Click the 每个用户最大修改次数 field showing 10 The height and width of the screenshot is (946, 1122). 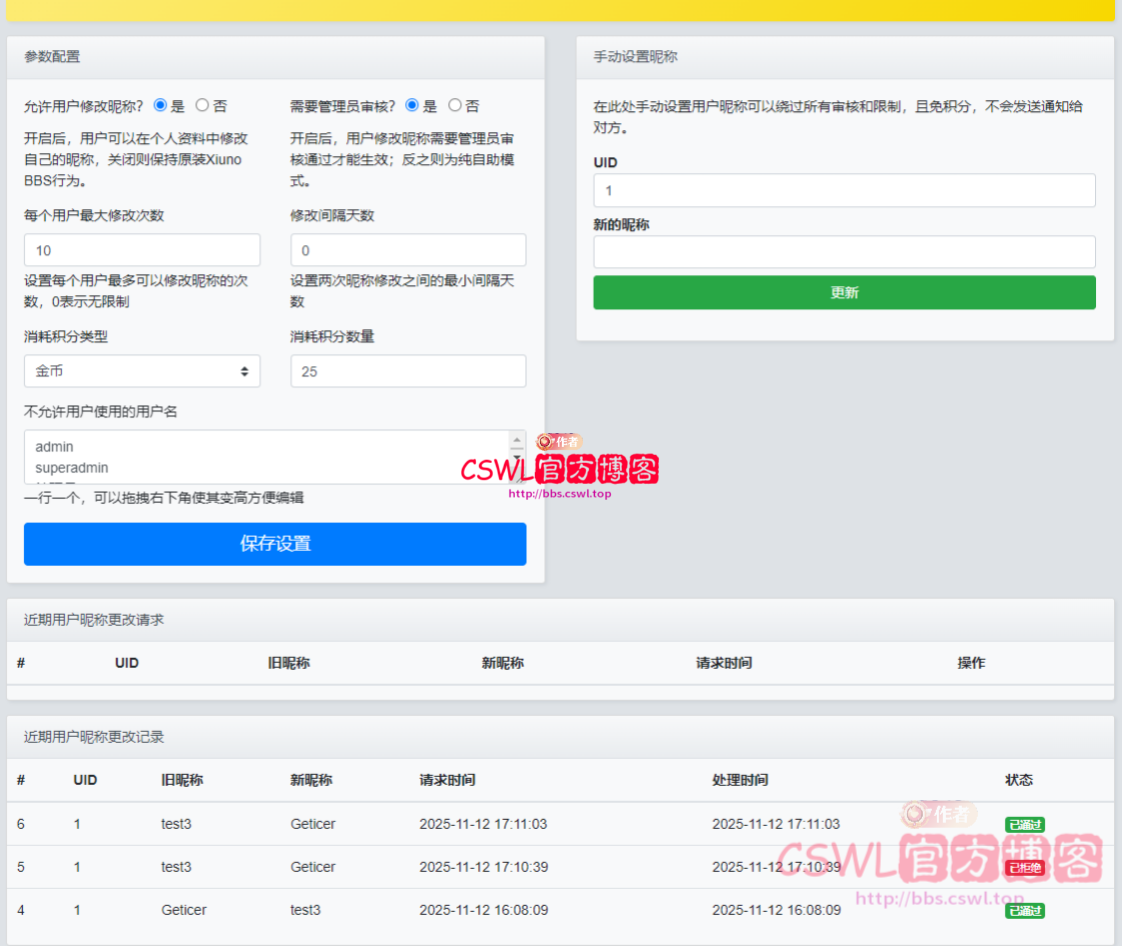[x=141, y=249]
